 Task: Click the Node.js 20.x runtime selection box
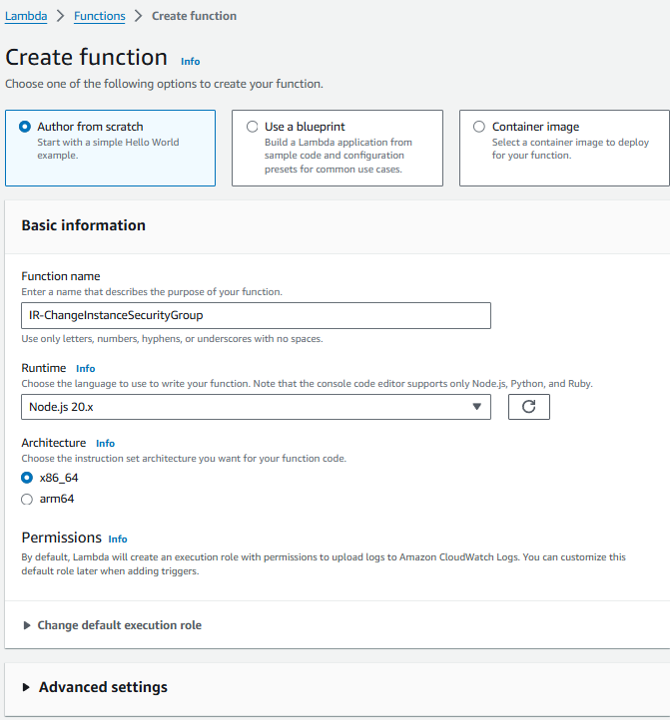pos(256,407)
